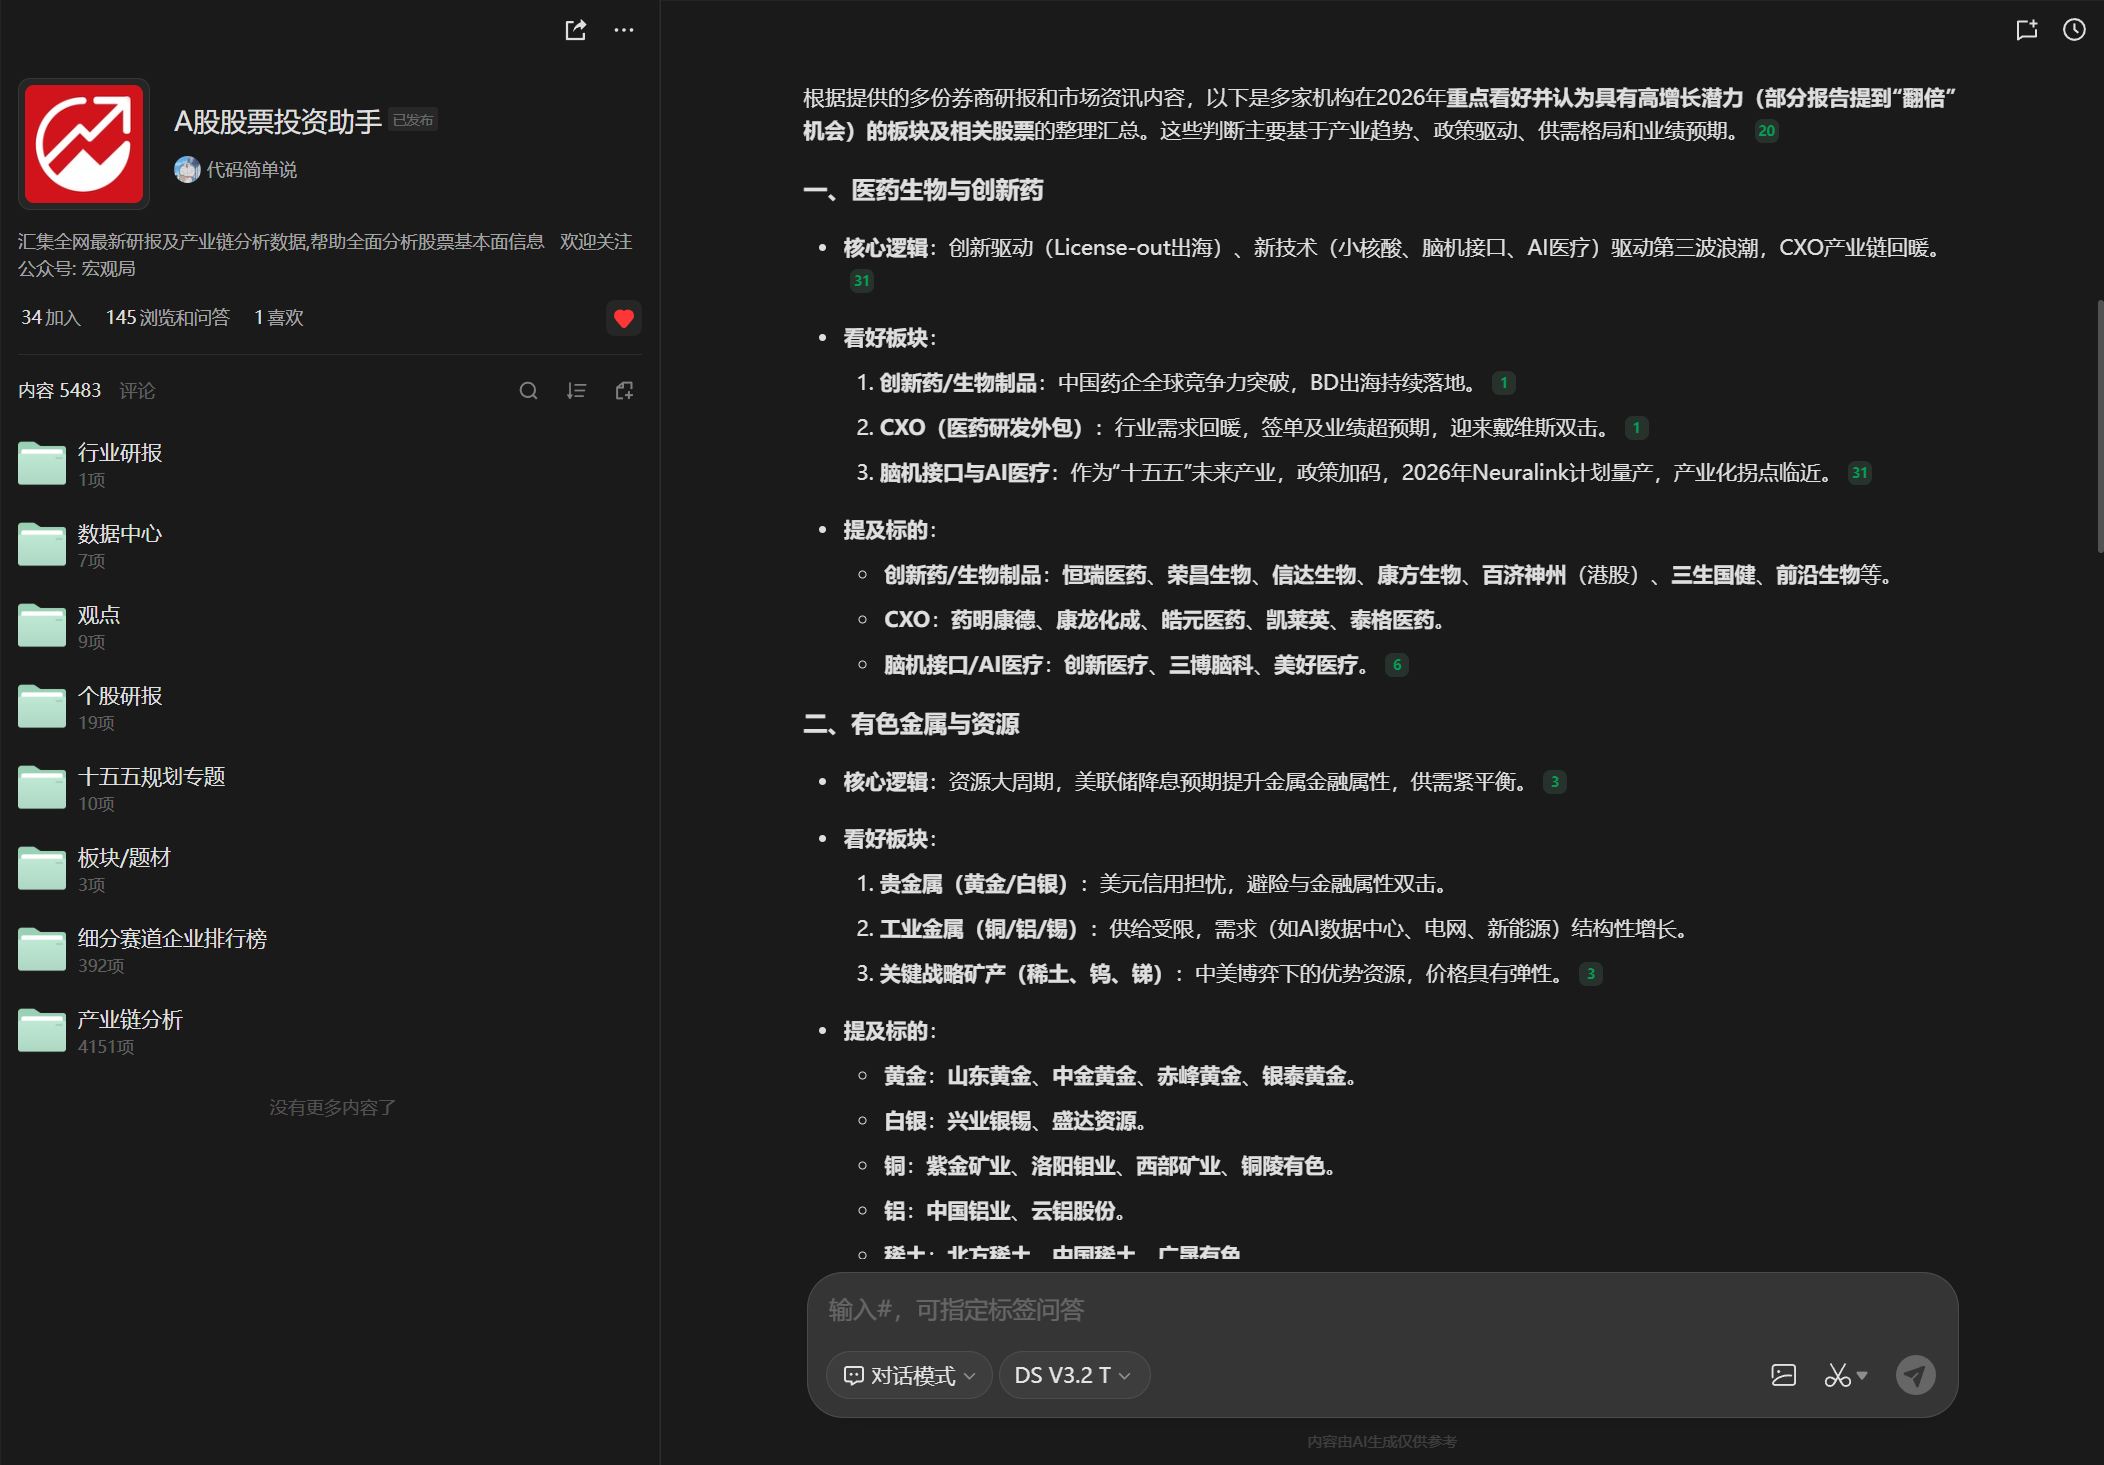Click the green citation badge 20 after the intro
The image size is (2104, 1465).
tap(1767, 130)
